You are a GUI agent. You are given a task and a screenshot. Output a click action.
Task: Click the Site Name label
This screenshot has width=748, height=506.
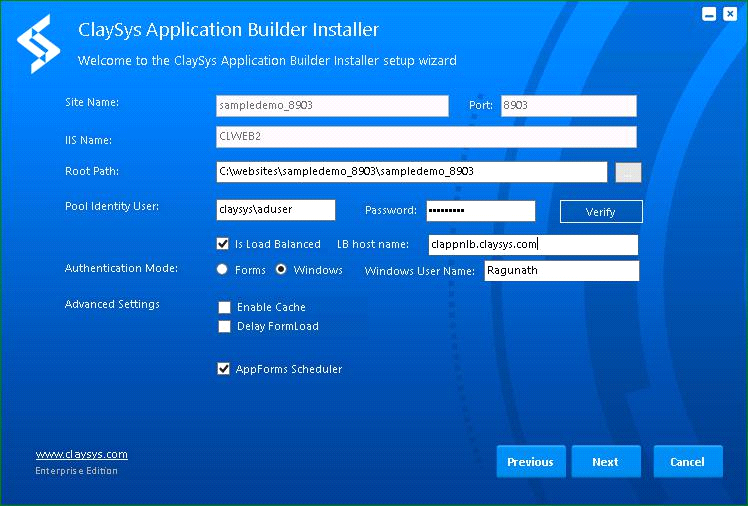pyautogui.click(x=92, y=102)
